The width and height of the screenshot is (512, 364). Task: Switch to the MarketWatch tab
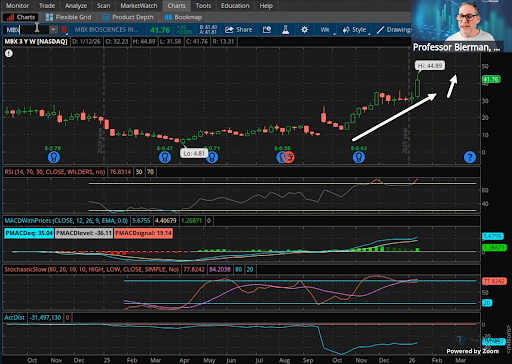coord(138,6)
